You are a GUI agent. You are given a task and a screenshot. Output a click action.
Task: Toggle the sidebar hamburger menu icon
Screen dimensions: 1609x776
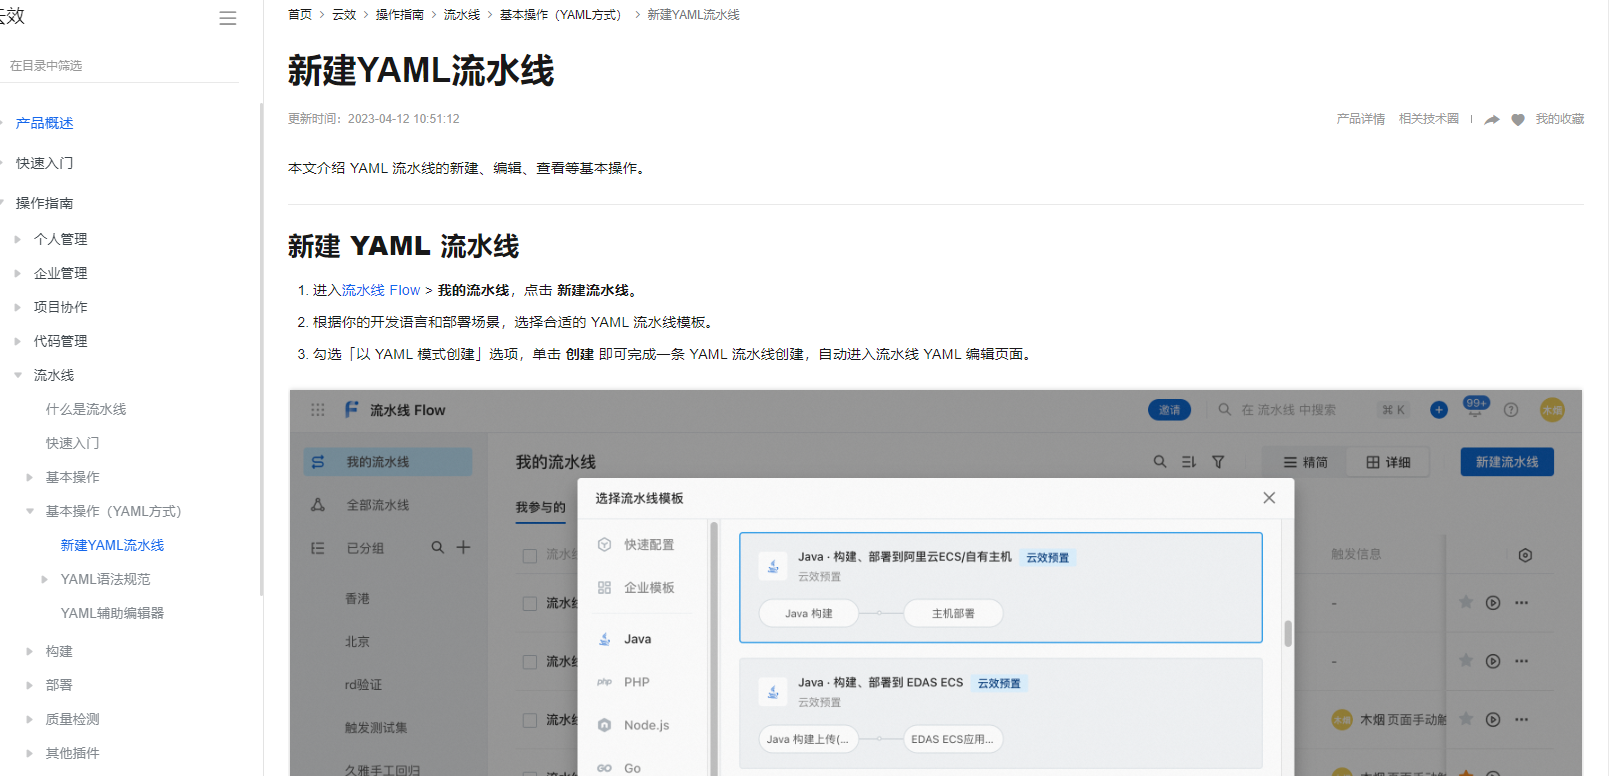(x=228, y=18)
